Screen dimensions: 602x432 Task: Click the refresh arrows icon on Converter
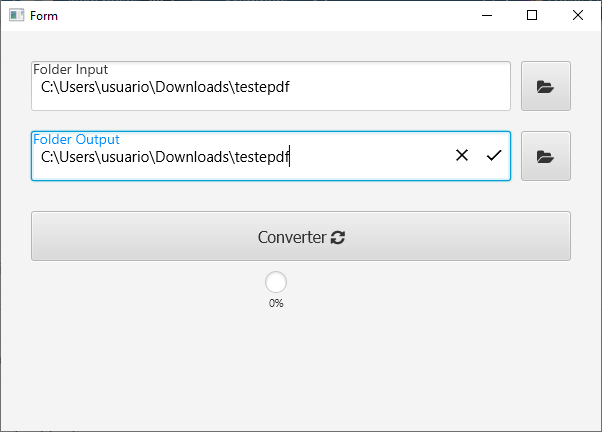(338, 238)
